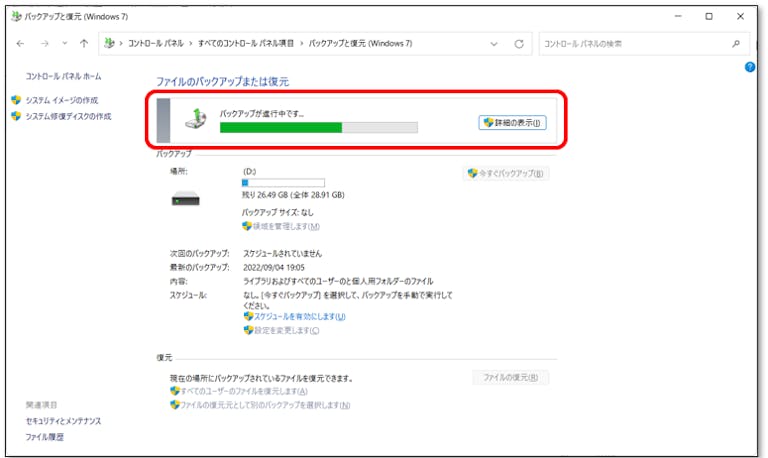
Task: Open ファイル履歴 link
Action: coord(45,437)
